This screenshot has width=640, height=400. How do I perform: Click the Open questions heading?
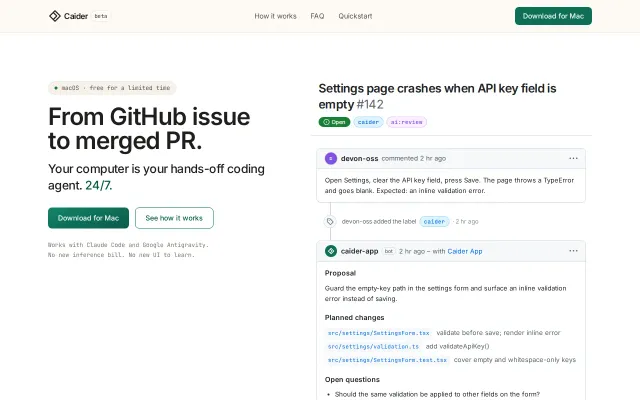pos(352,380)
